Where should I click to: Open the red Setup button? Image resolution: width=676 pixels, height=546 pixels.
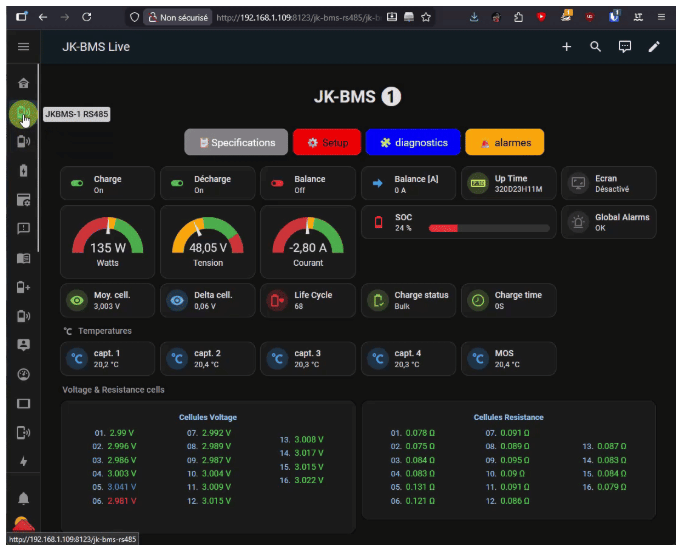[327, 142]
